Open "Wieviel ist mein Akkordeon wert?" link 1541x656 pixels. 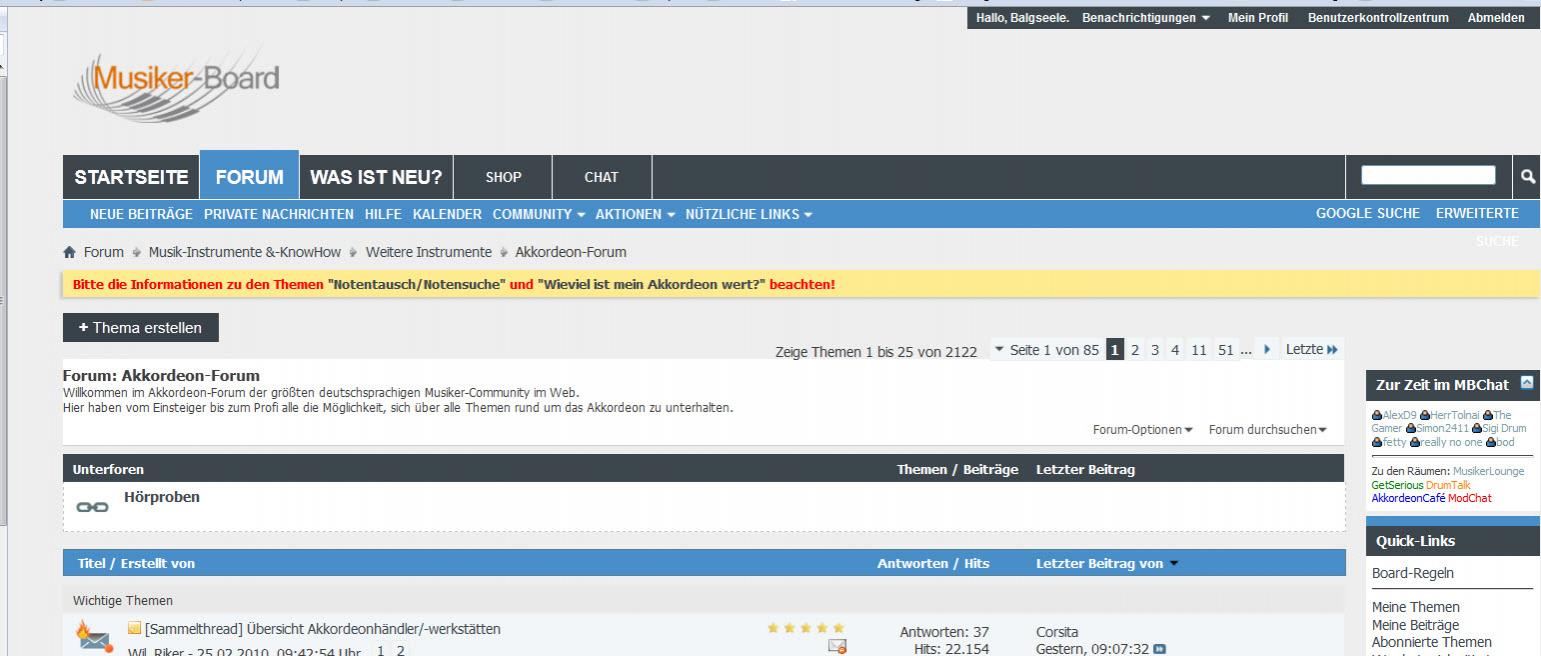(651, 284)
